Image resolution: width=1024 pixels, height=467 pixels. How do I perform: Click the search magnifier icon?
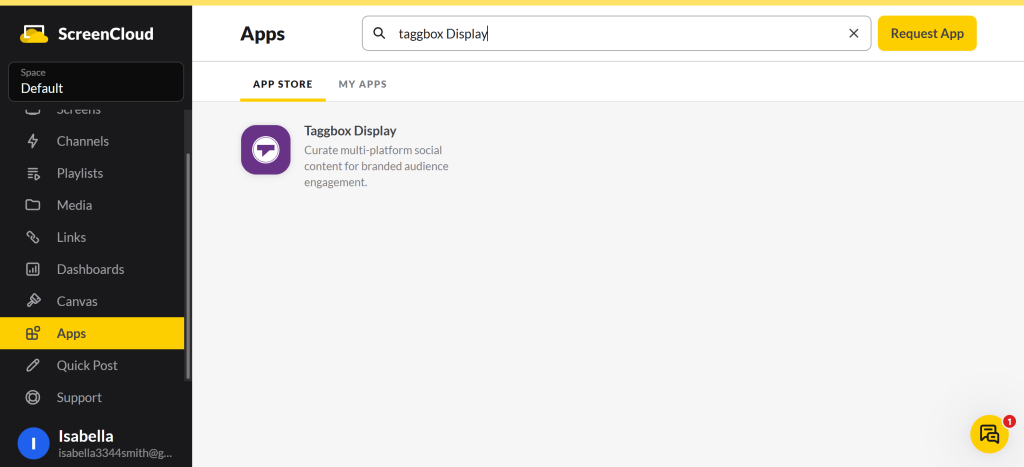[379, 33]
